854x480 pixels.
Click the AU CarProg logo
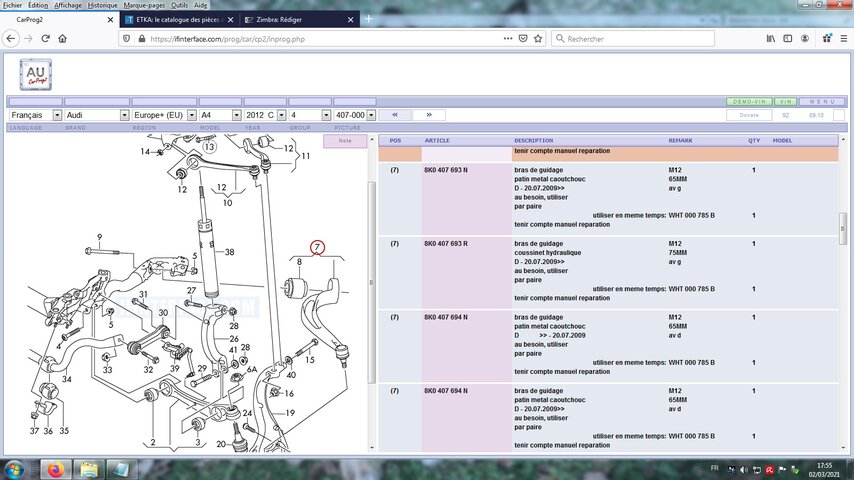point(35,74)
